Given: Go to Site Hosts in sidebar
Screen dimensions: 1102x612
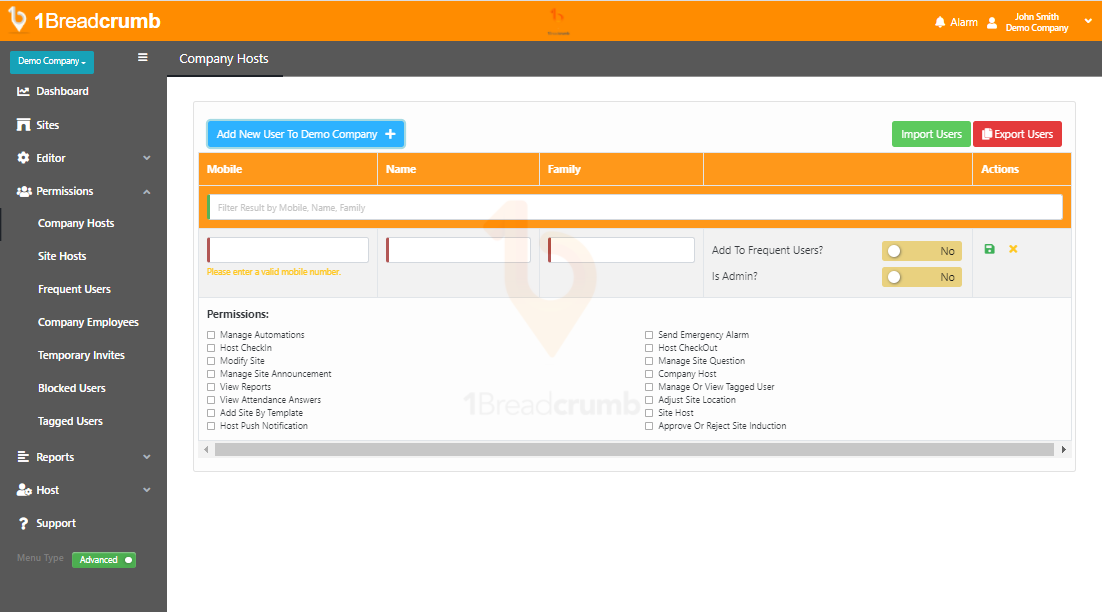Looking at the screenshot, I should pyautogui.click(x=62, y=256).
